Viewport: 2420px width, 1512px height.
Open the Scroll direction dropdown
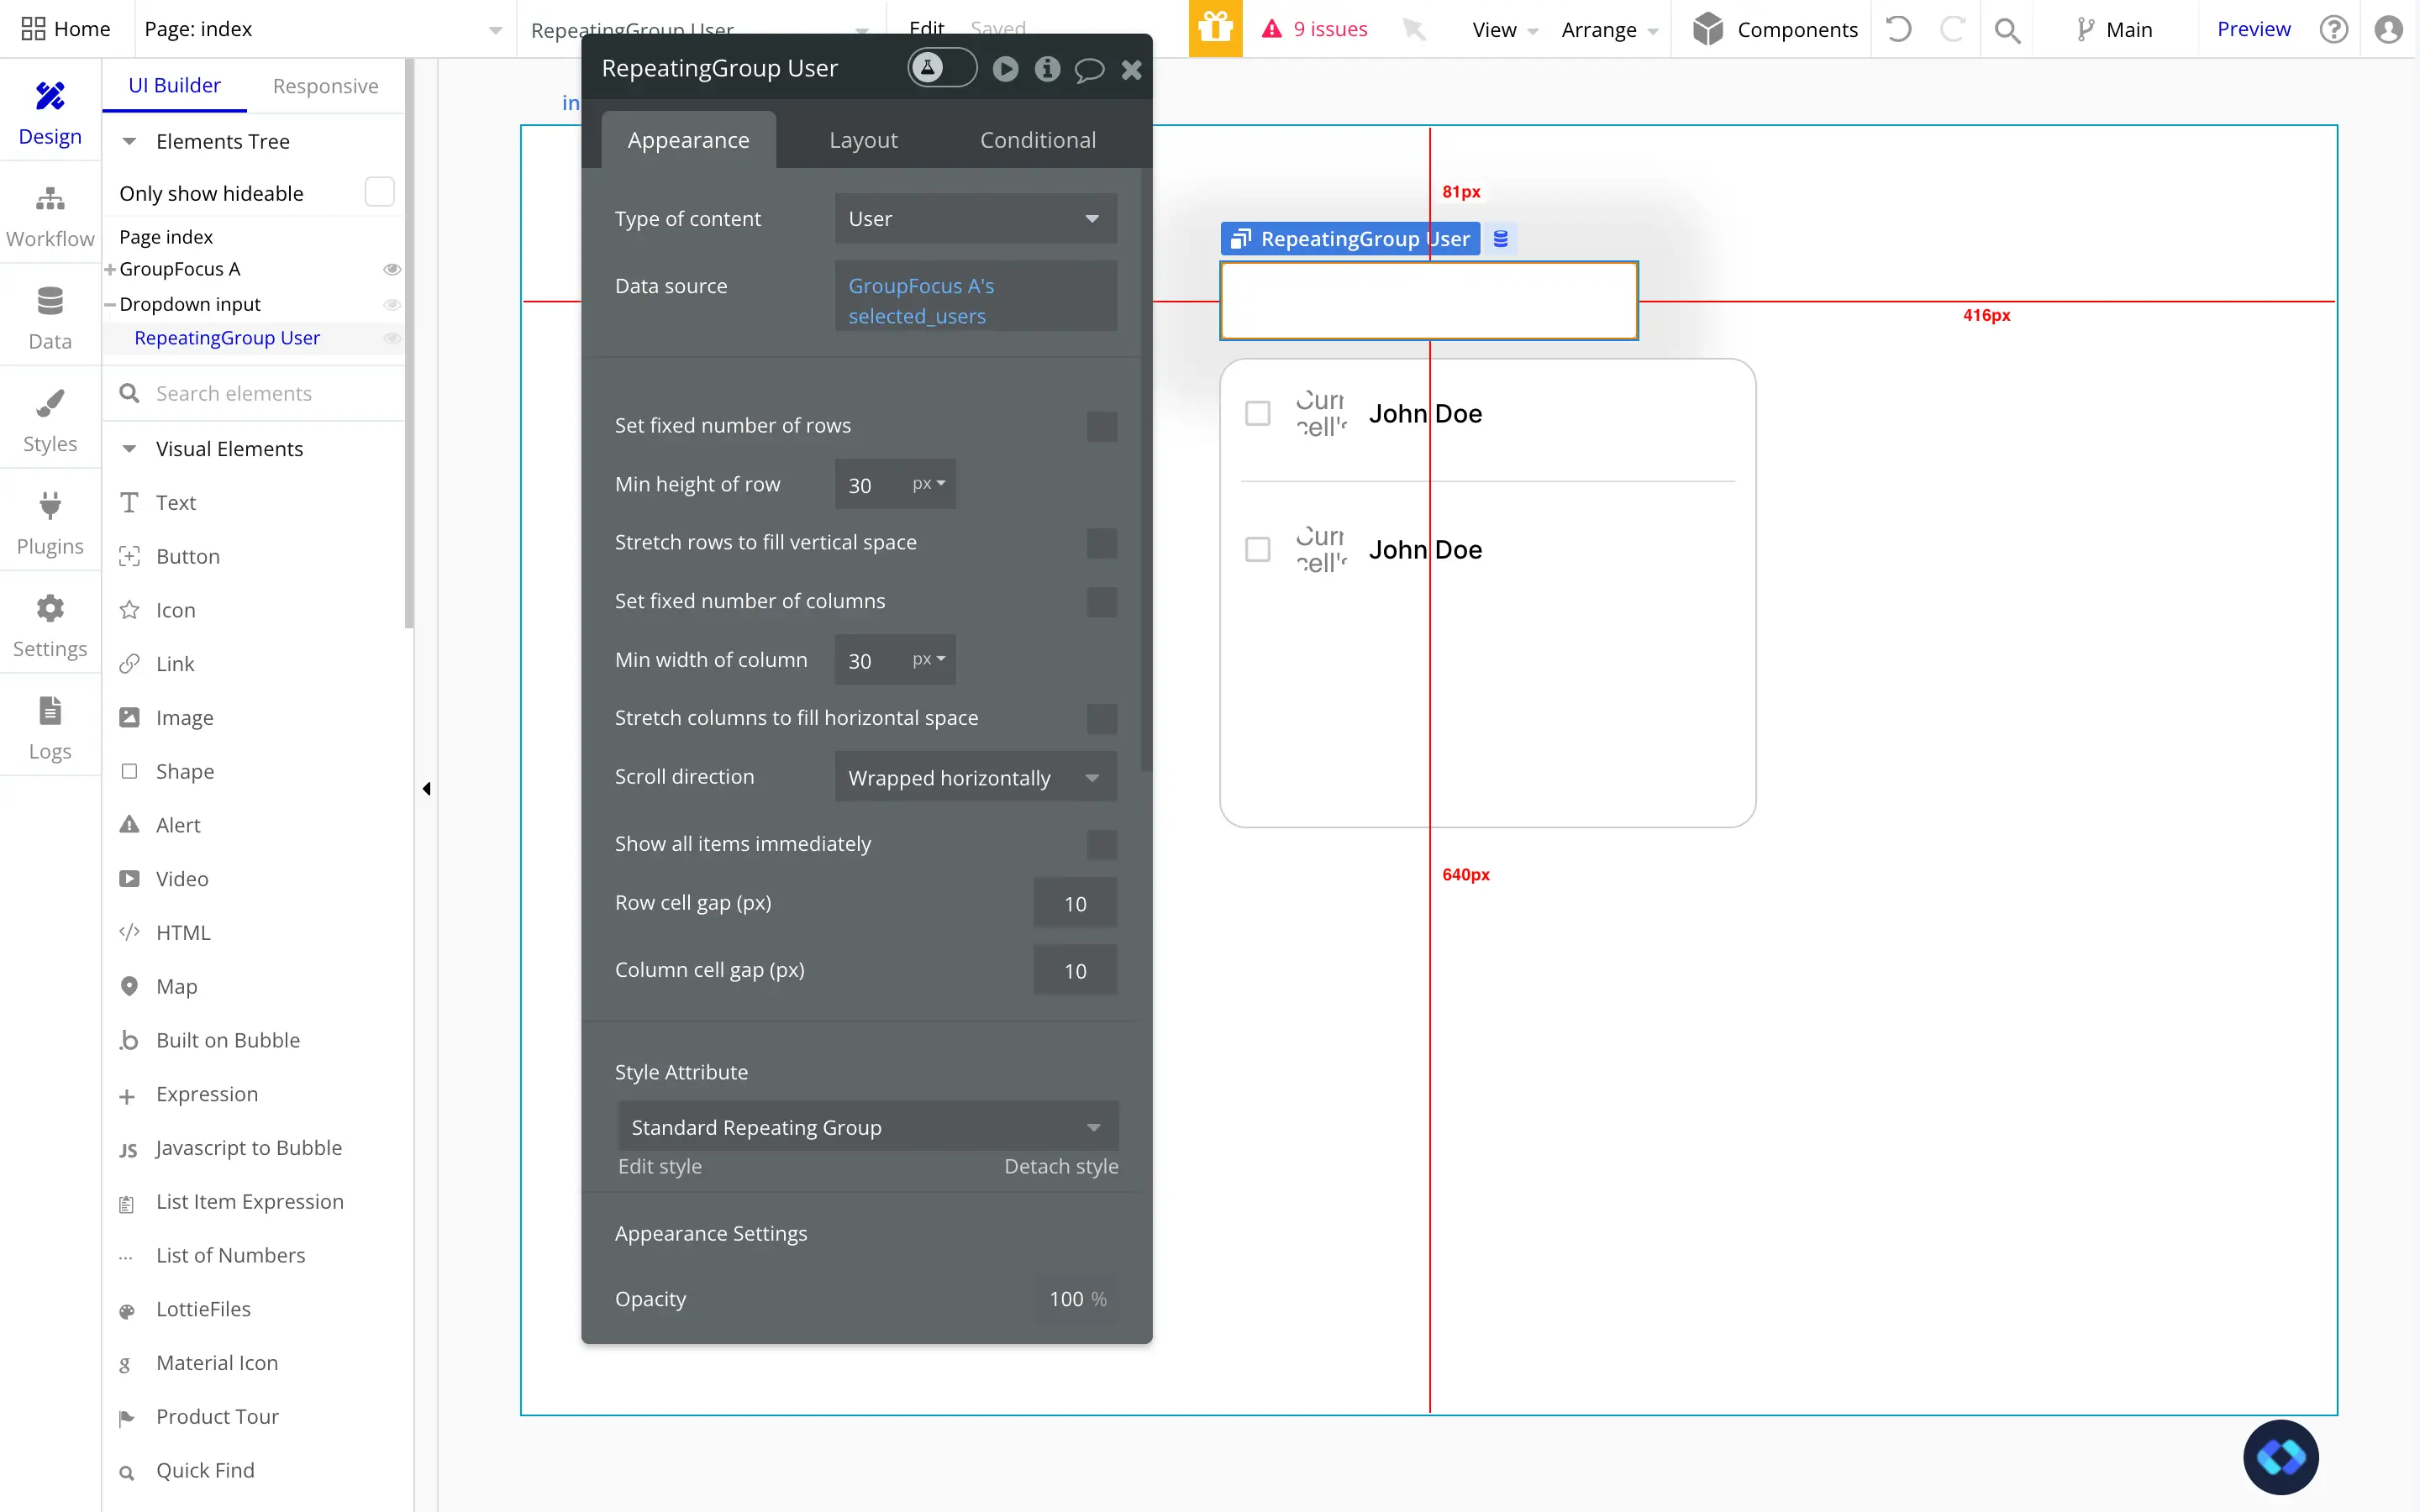pos(975,777)
